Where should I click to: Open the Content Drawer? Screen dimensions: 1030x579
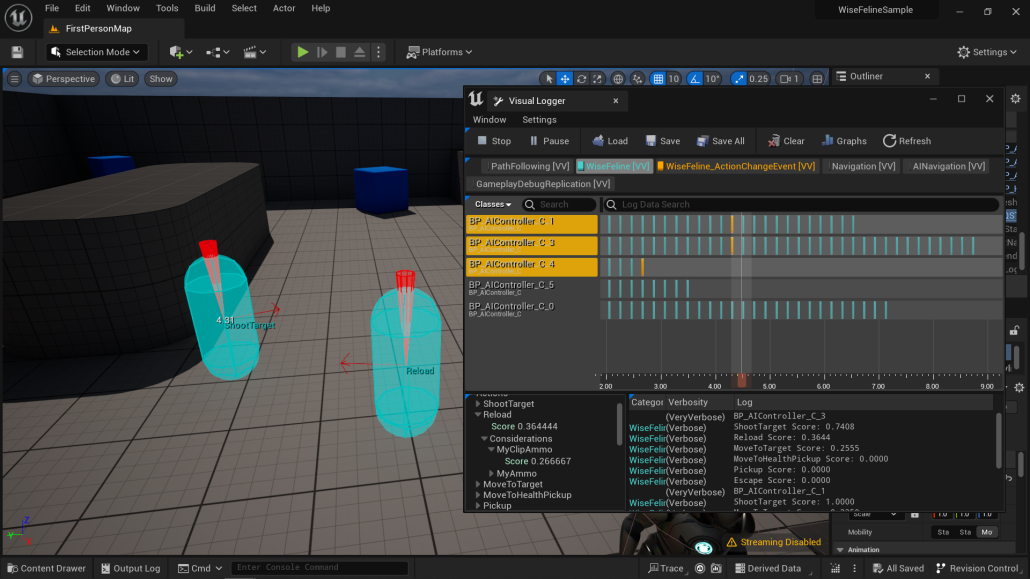point(47,568)
